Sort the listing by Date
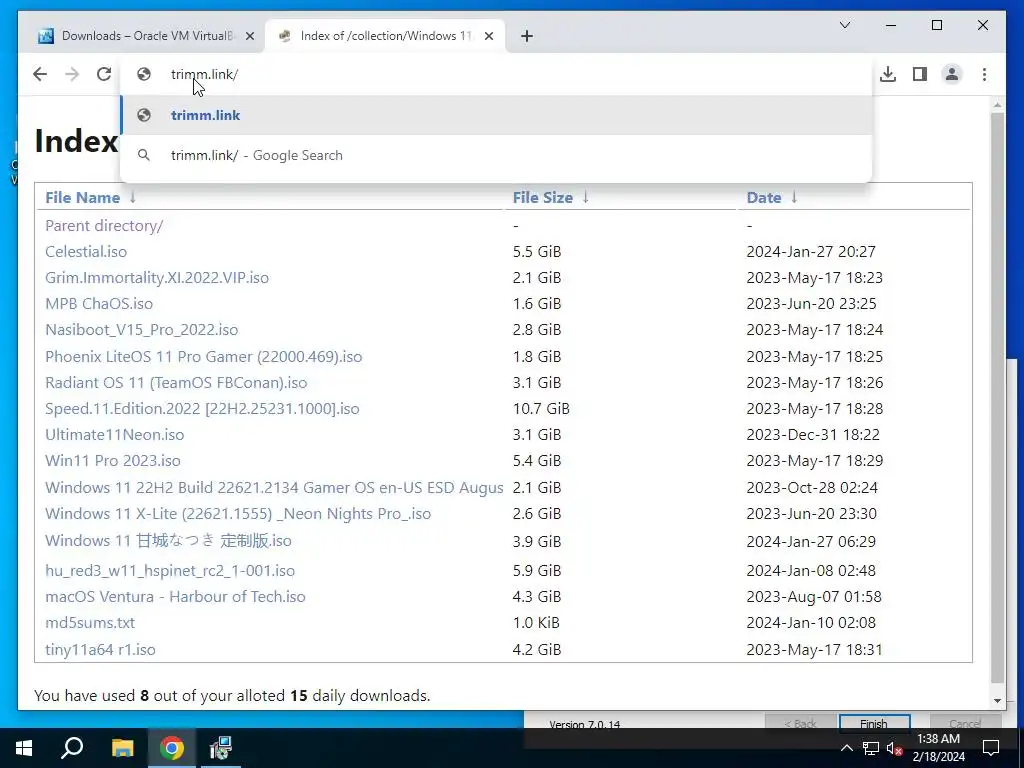 (763, 198)
